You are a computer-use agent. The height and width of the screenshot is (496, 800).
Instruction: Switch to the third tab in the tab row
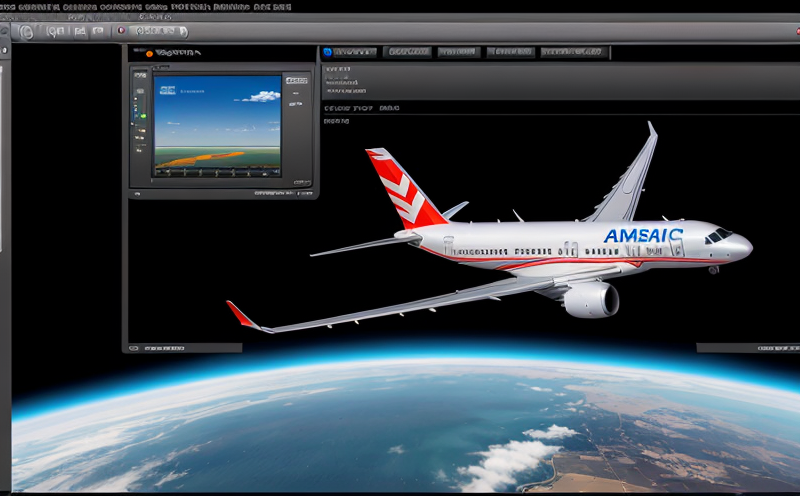[458, 52]
